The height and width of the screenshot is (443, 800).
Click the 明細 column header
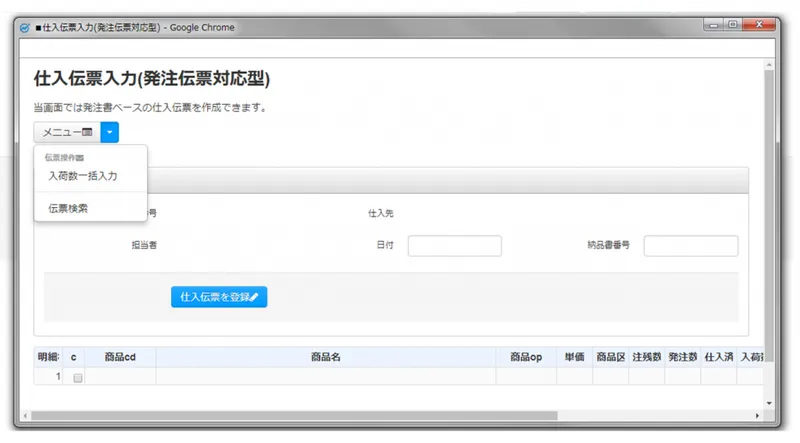(48, 357)
